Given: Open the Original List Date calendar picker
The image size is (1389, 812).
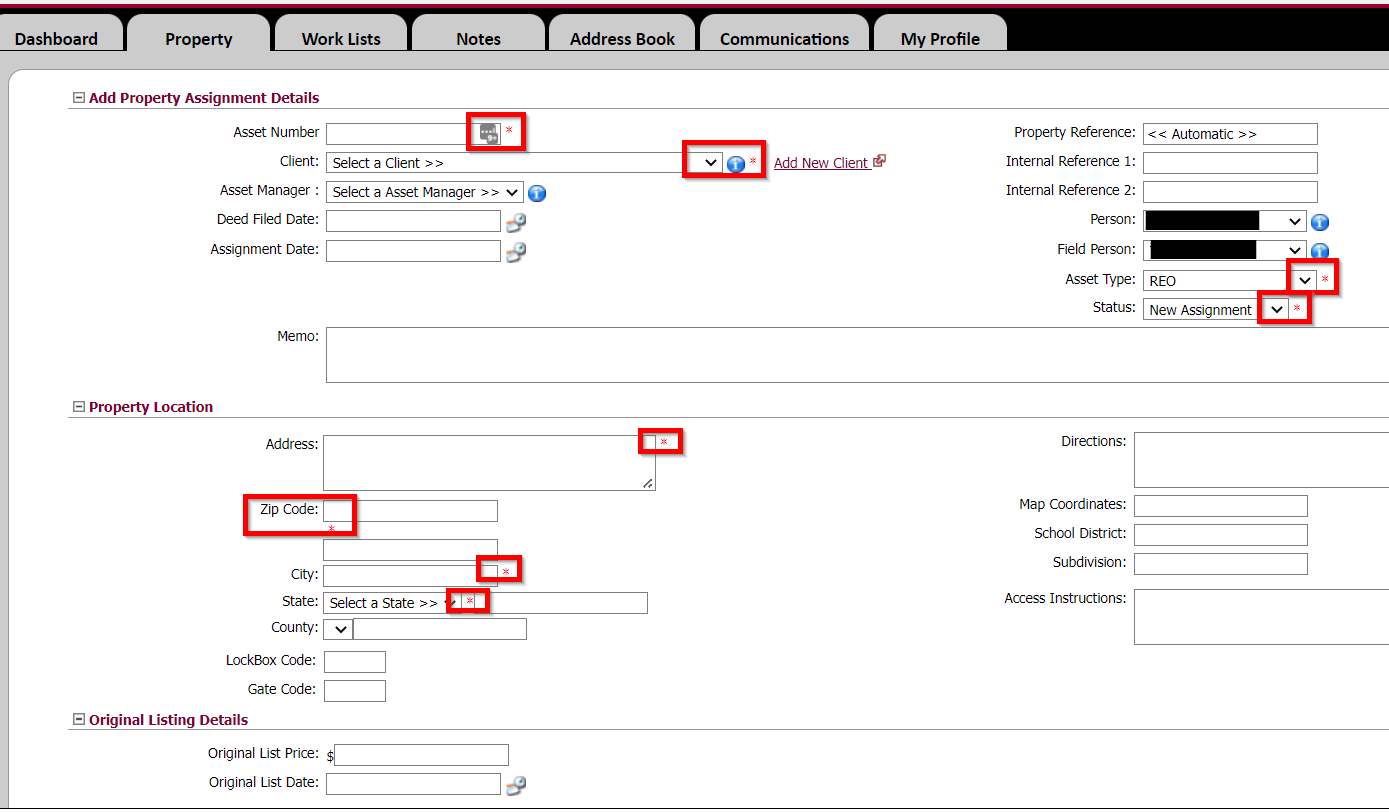Looking at the screenshot, I should (x=516, y=785).
